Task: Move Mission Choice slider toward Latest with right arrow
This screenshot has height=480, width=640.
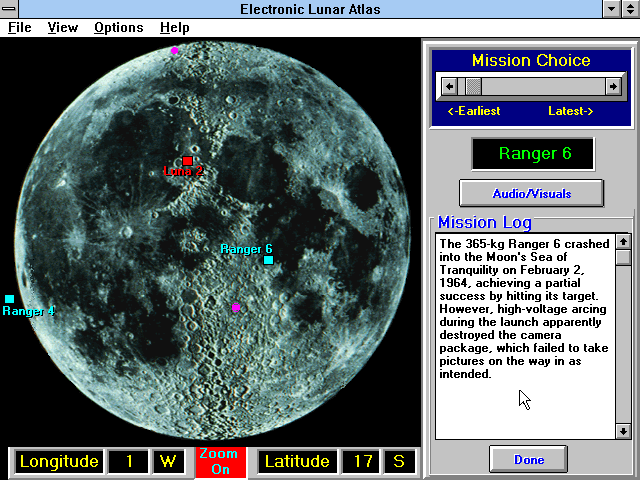Action: 613,87
